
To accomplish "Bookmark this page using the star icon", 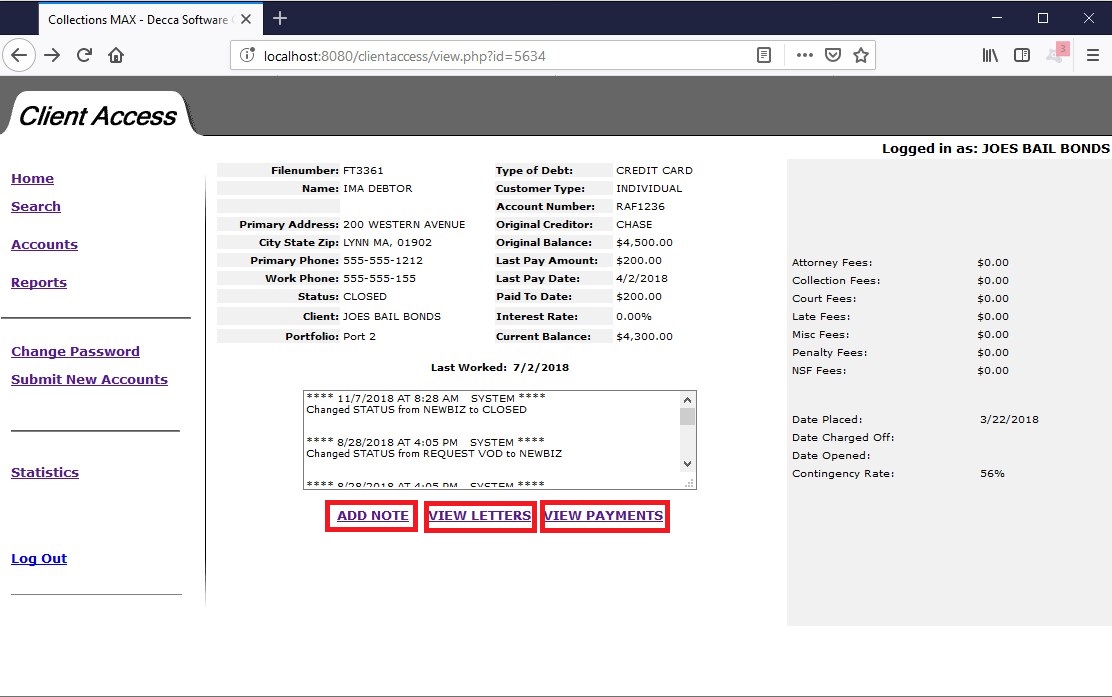I will point(861,55).
